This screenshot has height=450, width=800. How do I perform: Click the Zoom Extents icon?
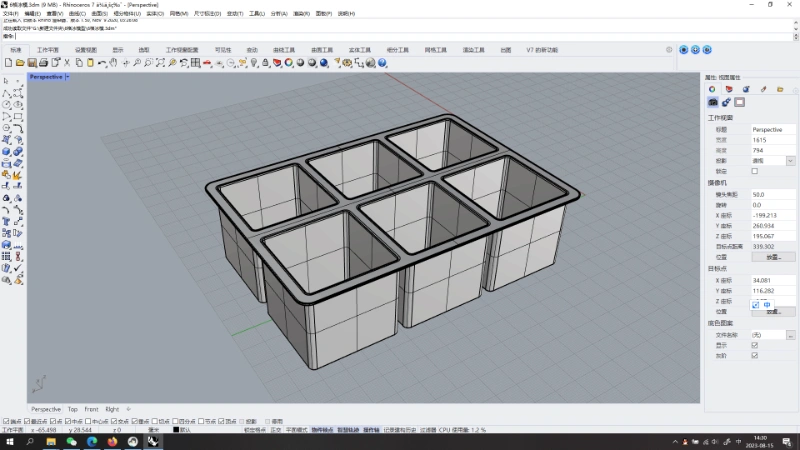(x=160, y=62)
